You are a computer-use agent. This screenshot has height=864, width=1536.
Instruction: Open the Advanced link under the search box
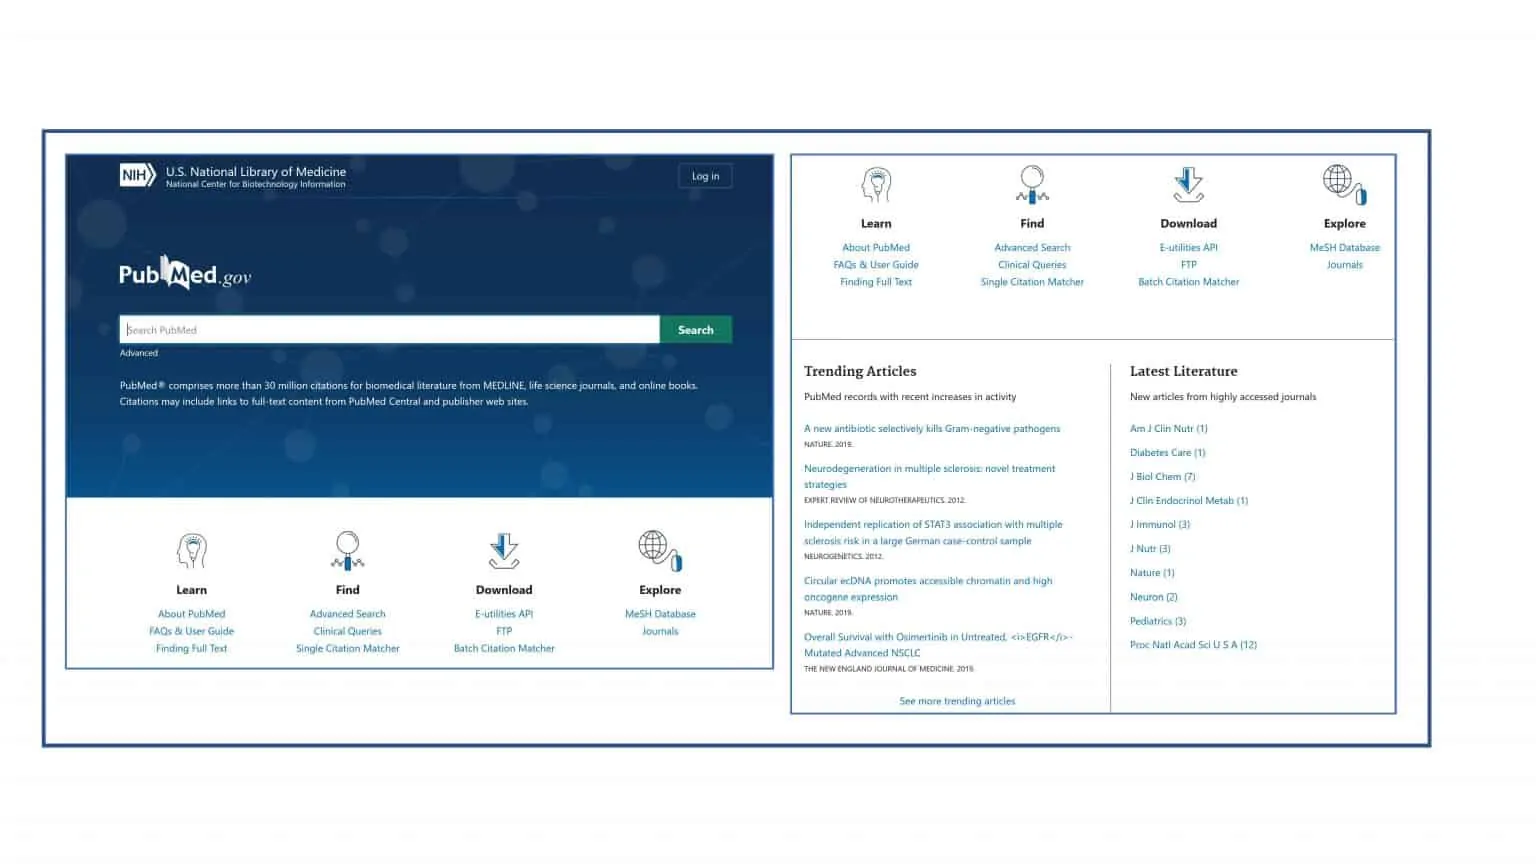click(x=139, y=353)
